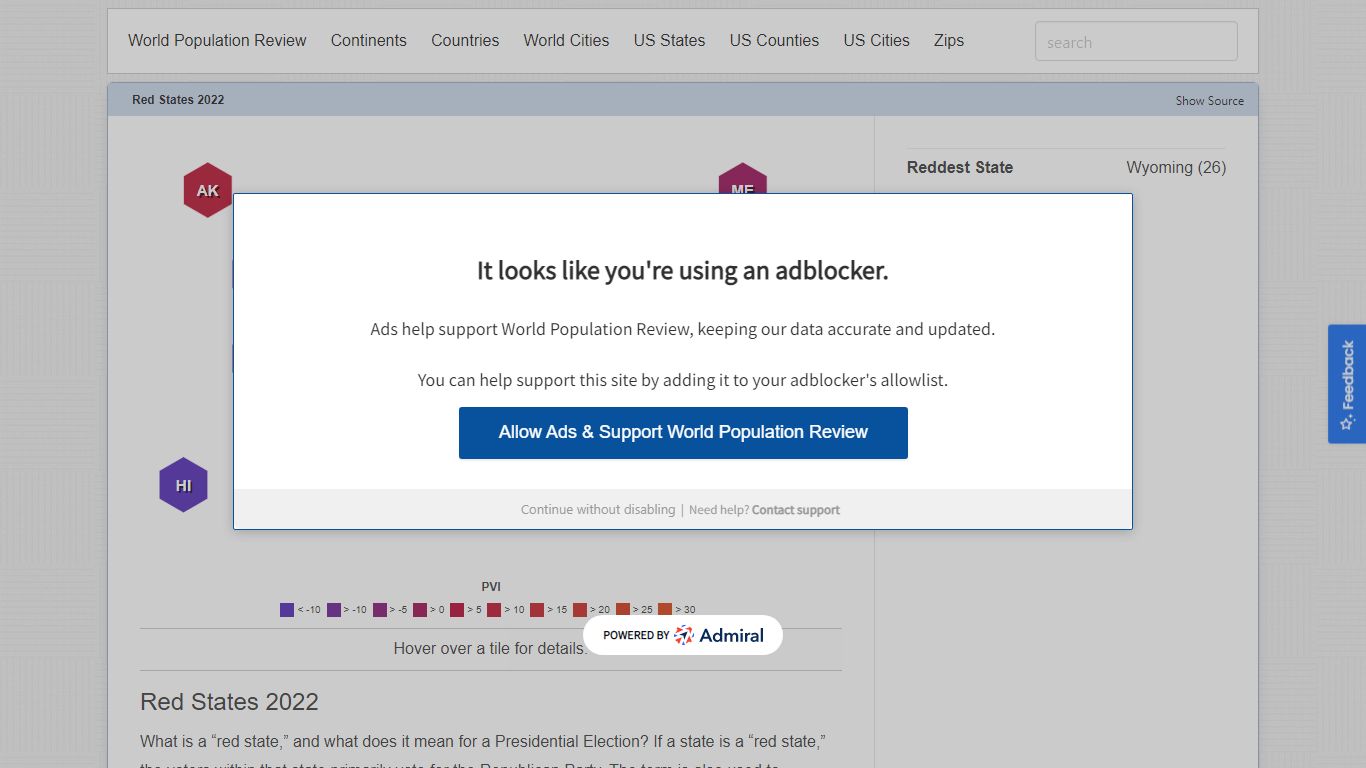The image size is (1366, 768).
Task: Click the '> 5' PVI legend swatch
Action: (457, 609)
